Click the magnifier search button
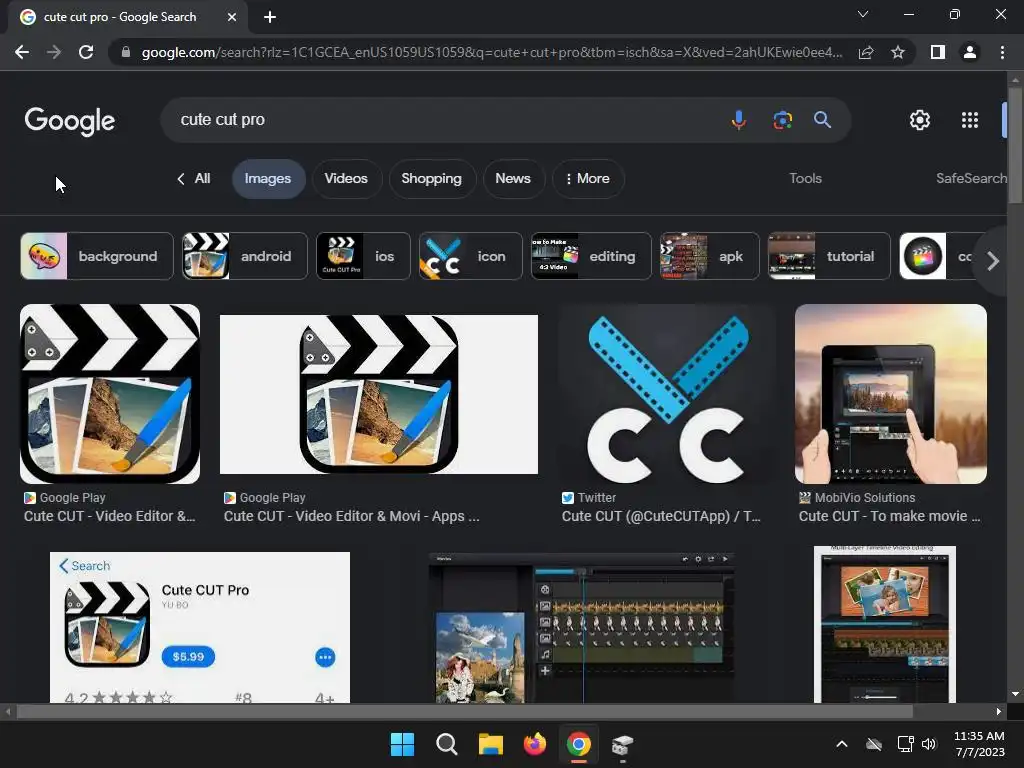Screen dimensions: 1024x768 click(x=822, y=120)
